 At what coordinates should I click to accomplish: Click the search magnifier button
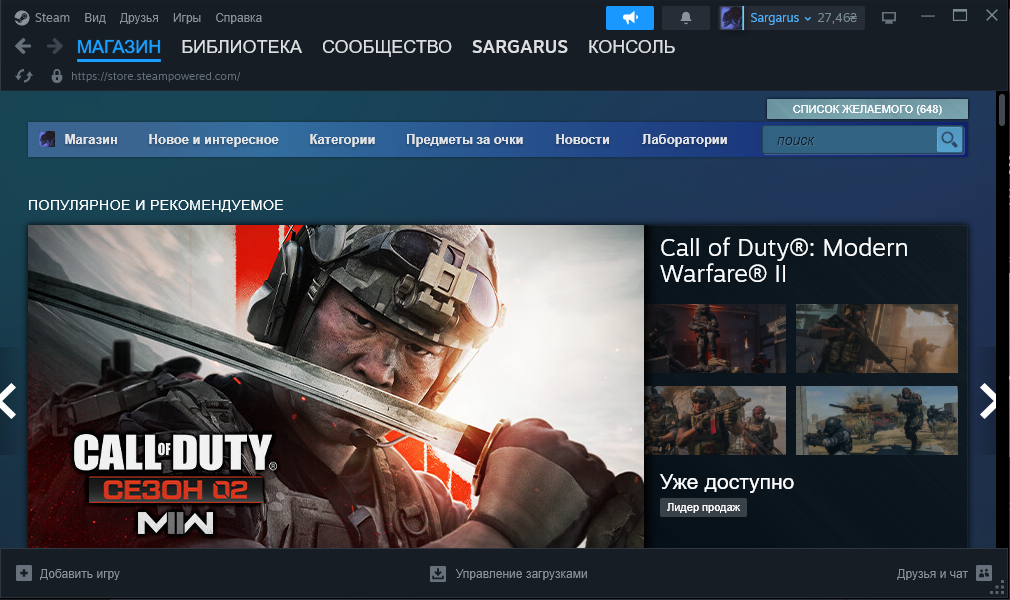(x=949, y=139)
